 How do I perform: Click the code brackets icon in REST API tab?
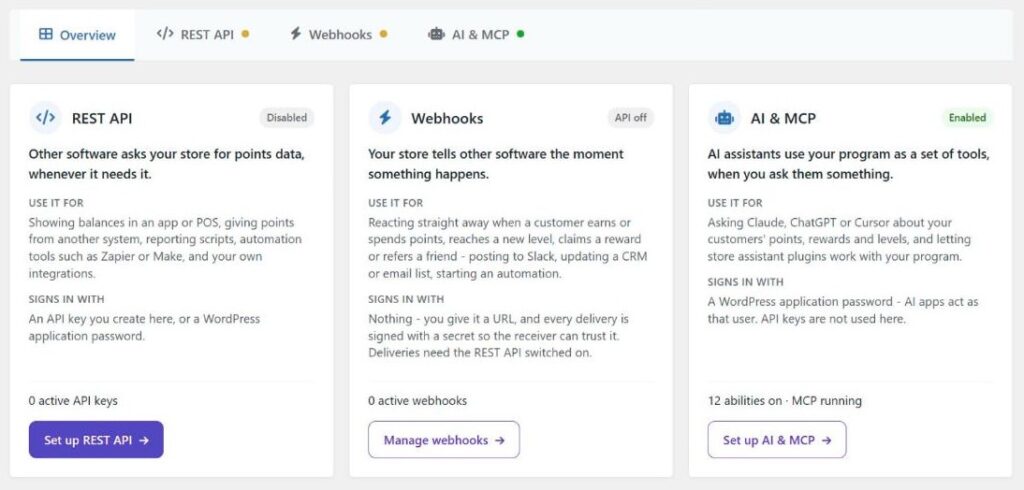coord(165,34)
